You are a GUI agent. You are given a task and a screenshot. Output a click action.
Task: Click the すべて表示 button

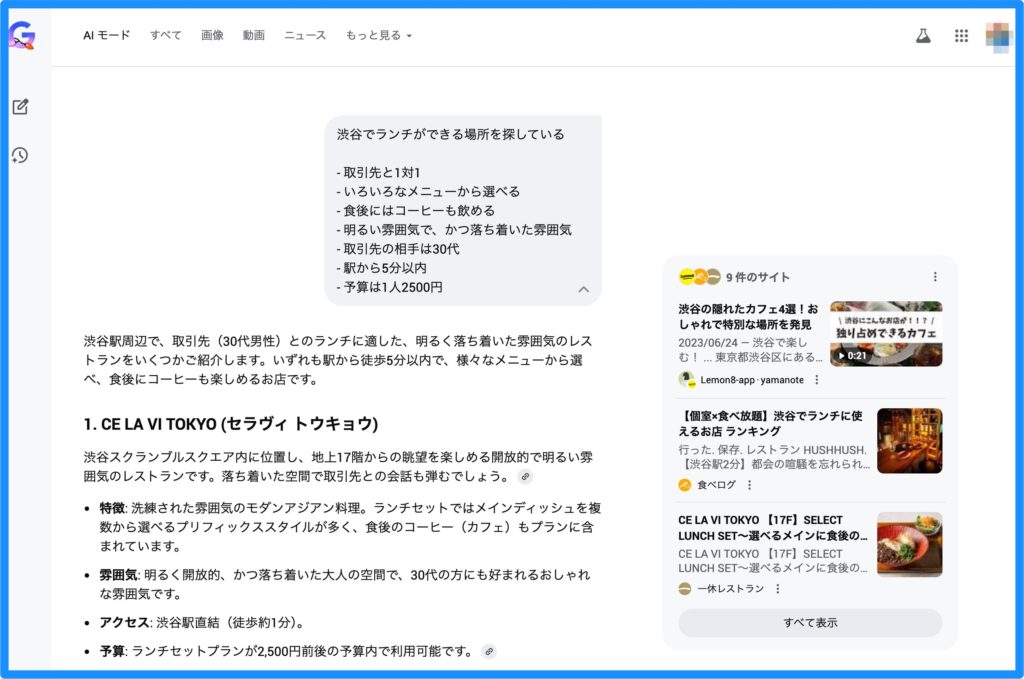810,623
